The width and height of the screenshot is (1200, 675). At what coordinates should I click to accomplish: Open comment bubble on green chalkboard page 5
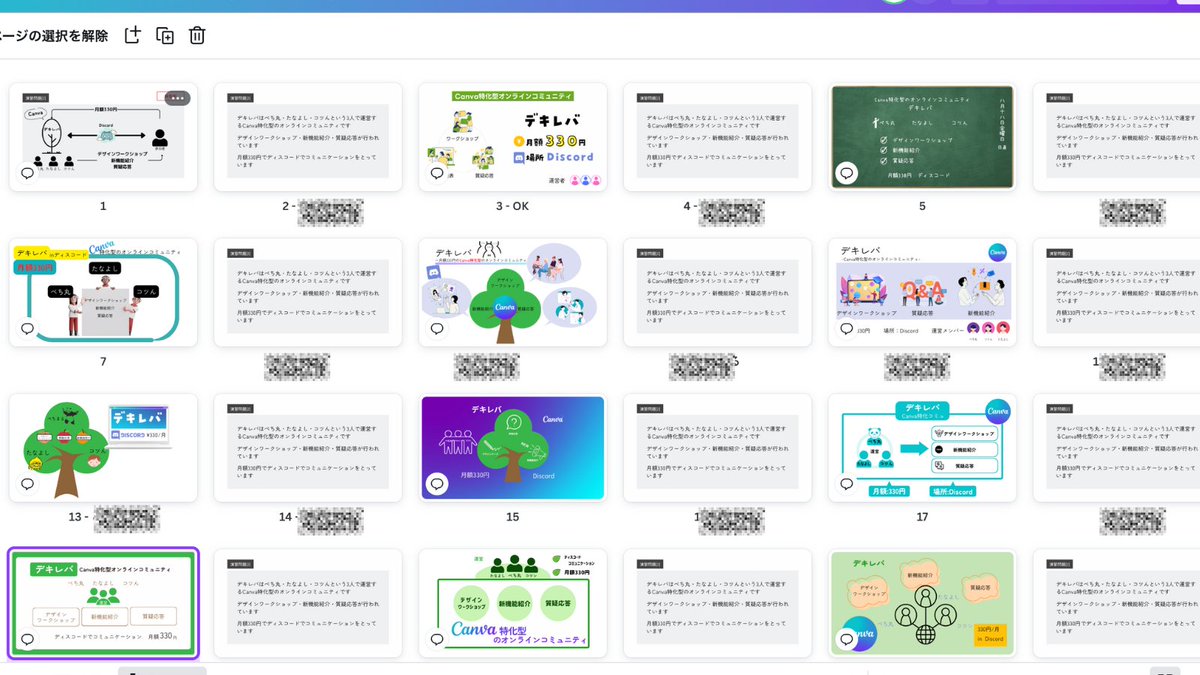point(846,173)
